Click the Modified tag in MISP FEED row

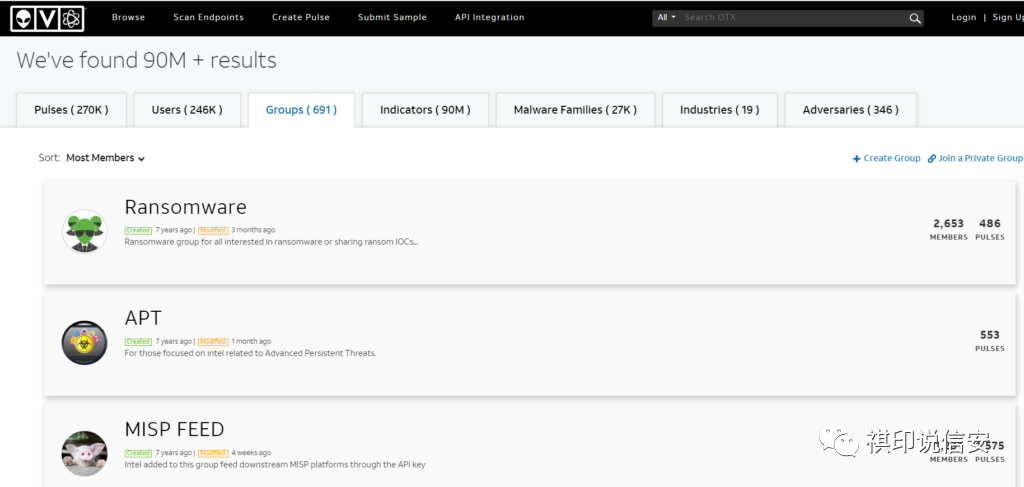(x=213, y=453)
